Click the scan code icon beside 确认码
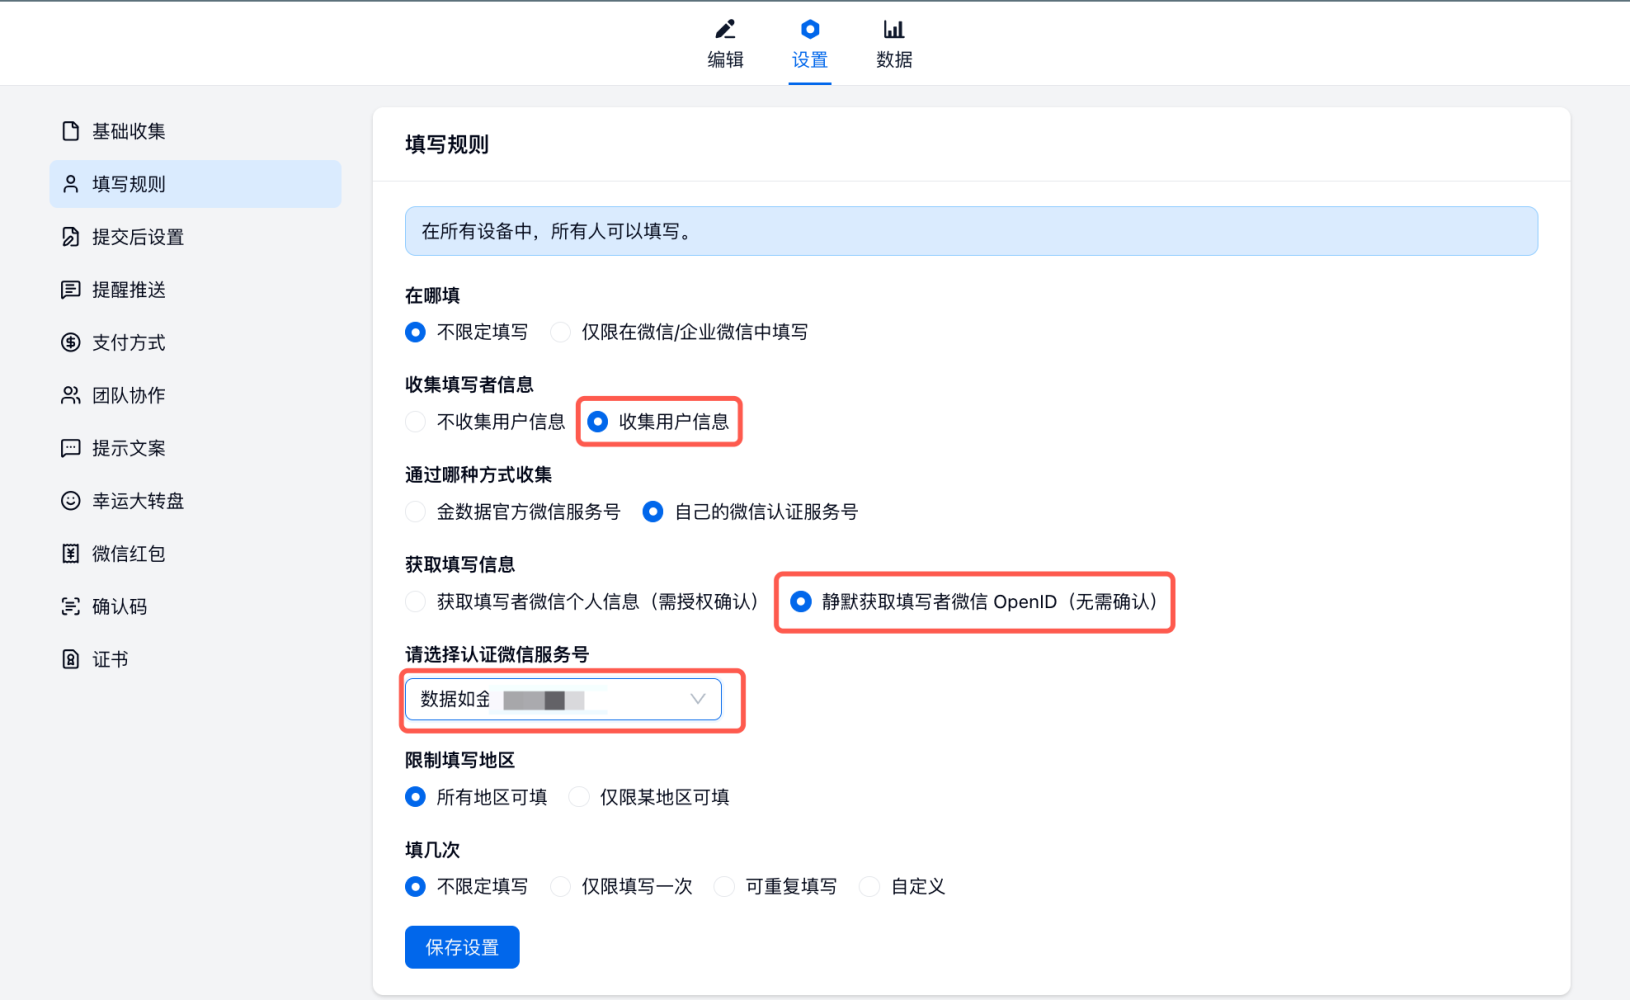Screen dimensions: 1630x1000 click(x=71, y=607)
